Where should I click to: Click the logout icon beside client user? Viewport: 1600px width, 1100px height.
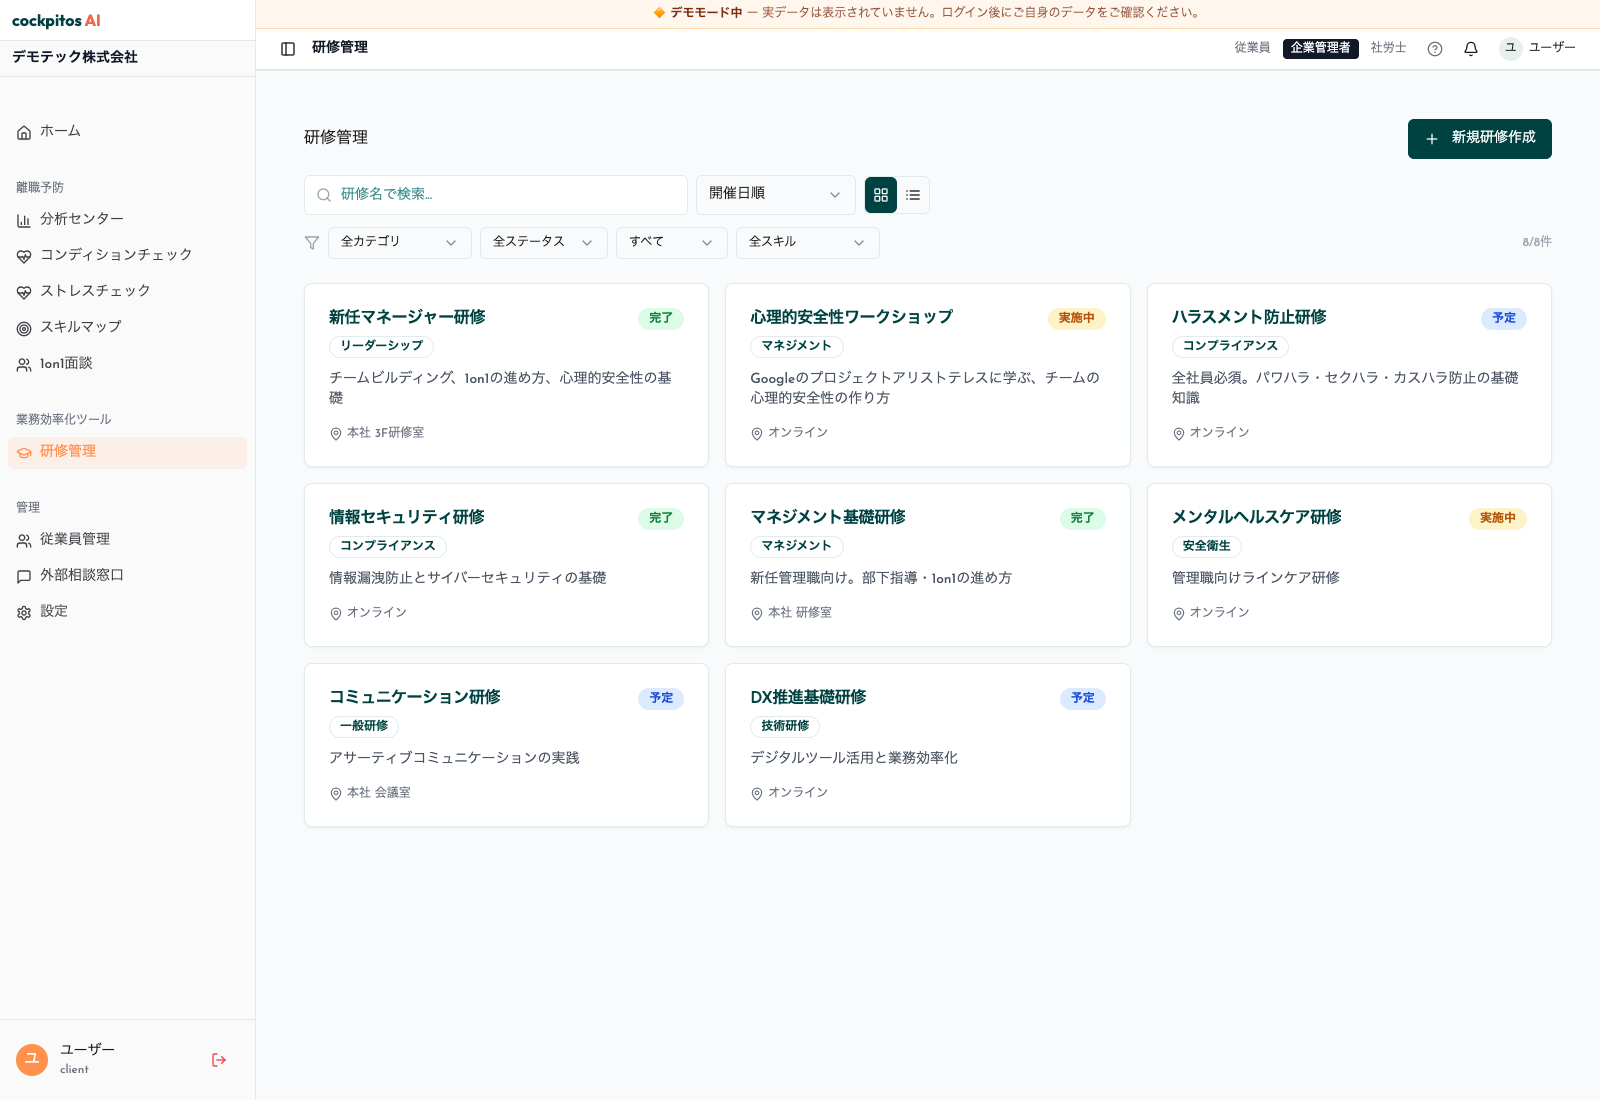click(219, 1060)
